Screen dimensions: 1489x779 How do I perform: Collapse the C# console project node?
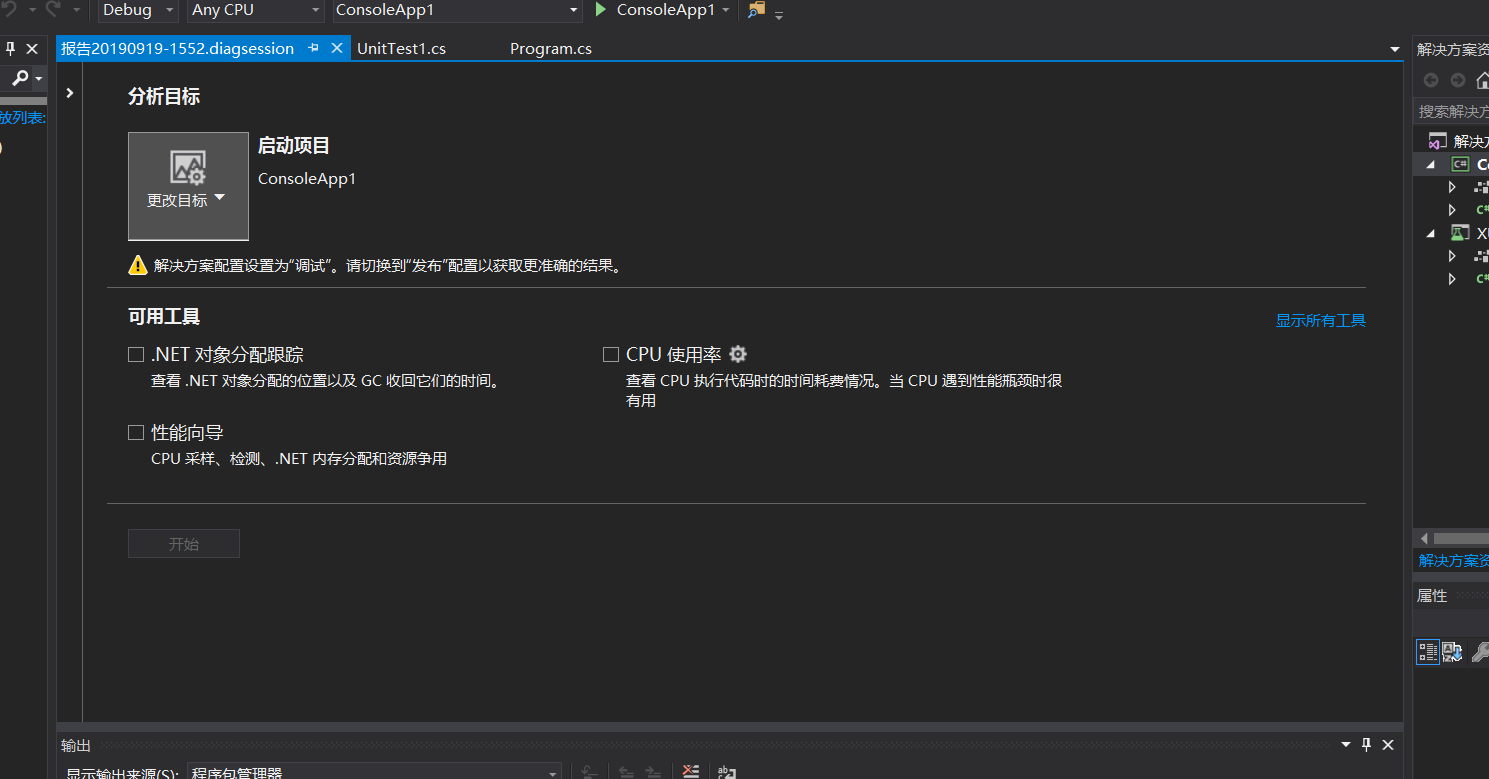pyautogui.click(x=1431, y=164)
